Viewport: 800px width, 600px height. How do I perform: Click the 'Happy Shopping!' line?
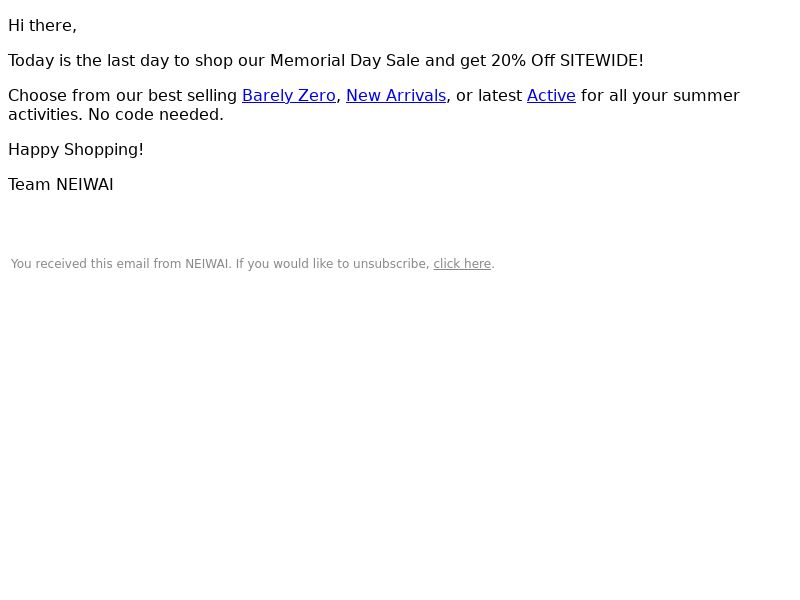coord(76,150)
